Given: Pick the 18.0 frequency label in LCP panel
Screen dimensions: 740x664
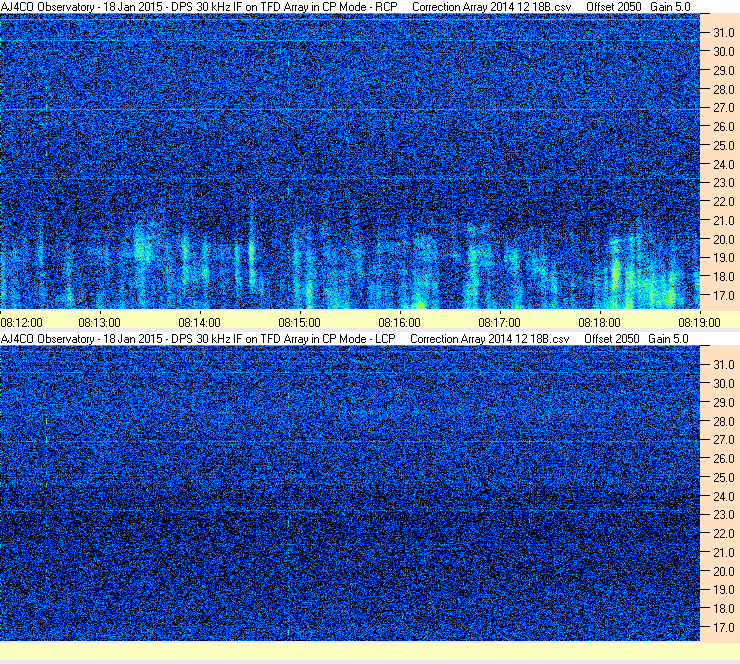Looking at the screenshot, I should [x=724, y=608].
